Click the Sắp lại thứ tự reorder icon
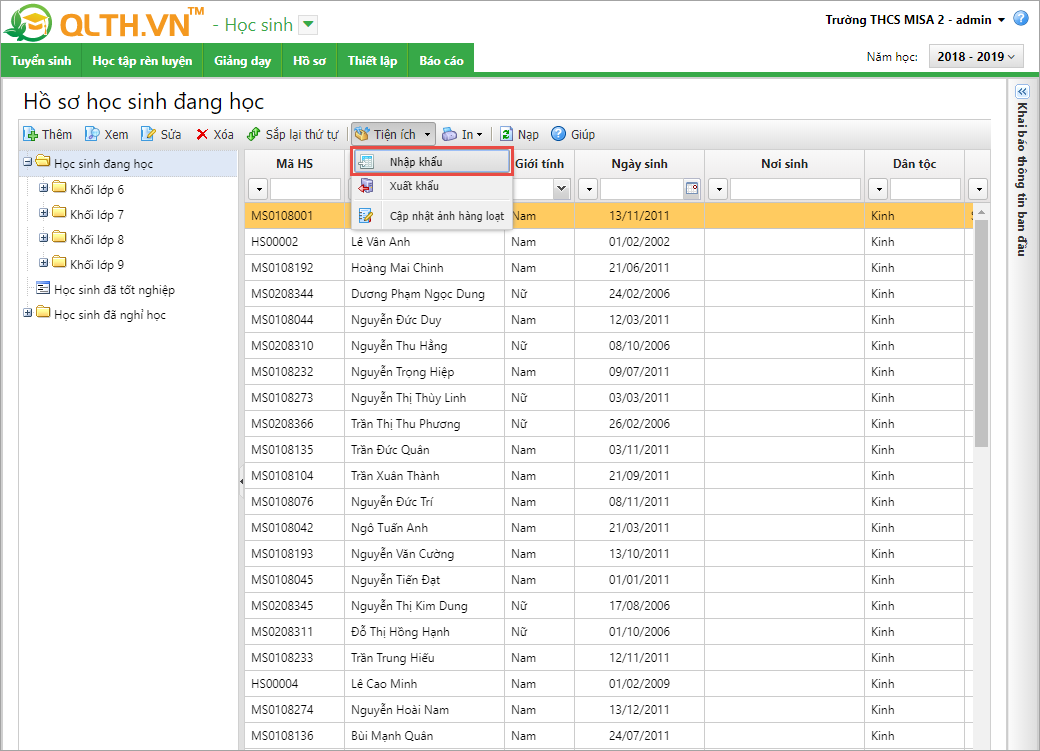The width and height of the screenshot is (1040, 751). click(x=254, y=134)
